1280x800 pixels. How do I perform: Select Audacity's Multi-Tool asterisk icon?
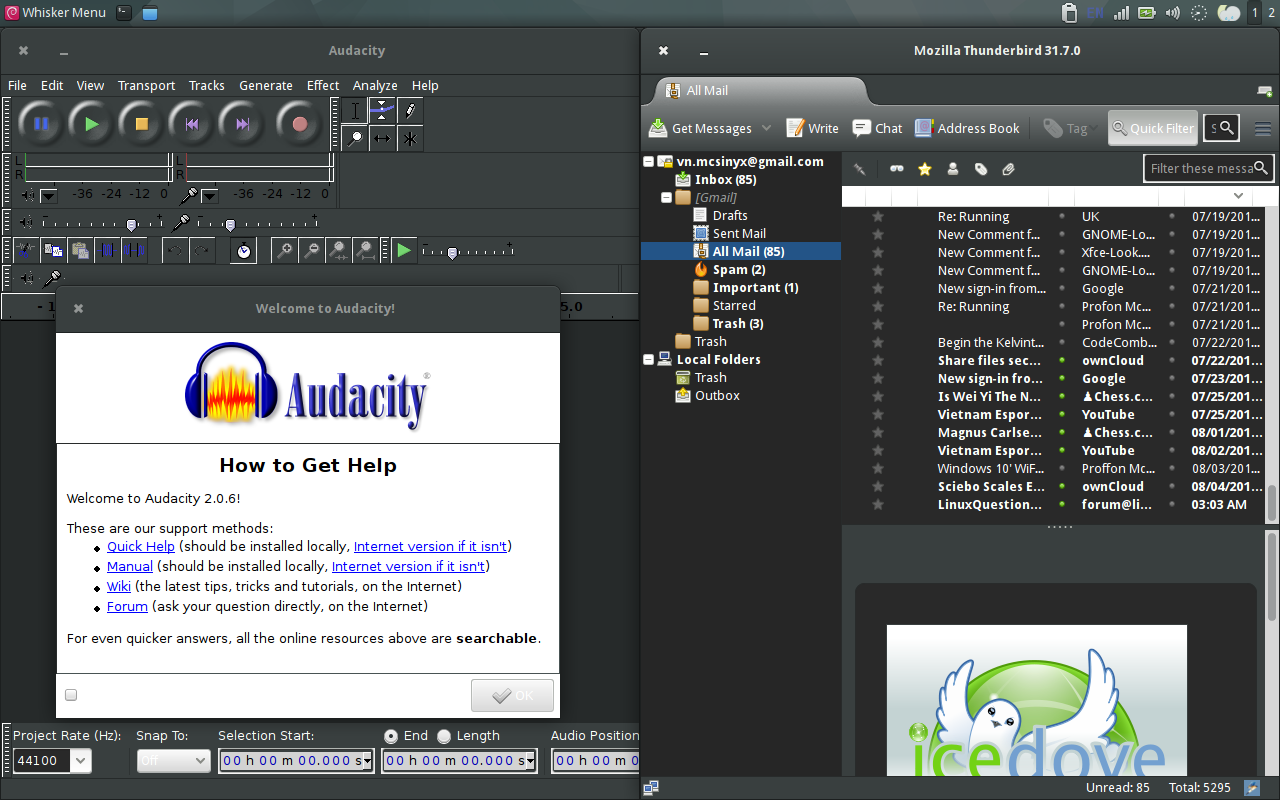(409, 138)
